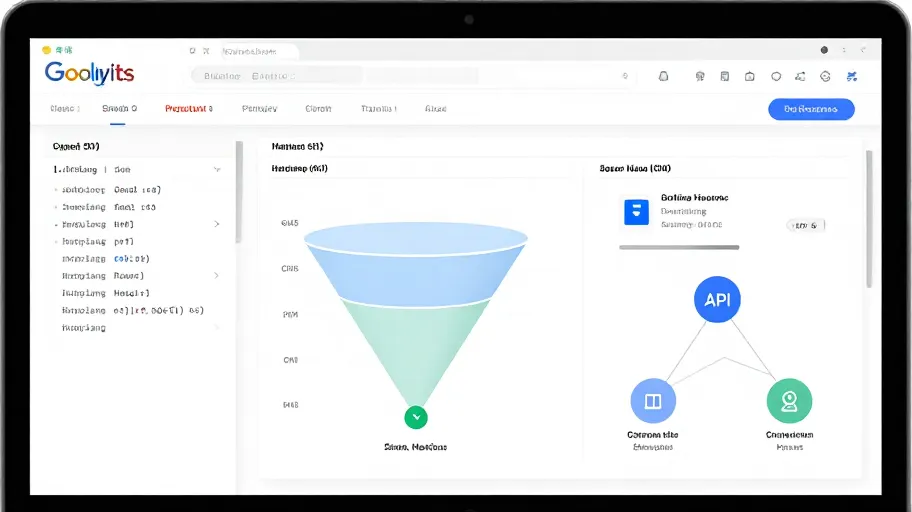Select the list row ending in 'final r65'
The image size is (912, 512).
(137, 207)
